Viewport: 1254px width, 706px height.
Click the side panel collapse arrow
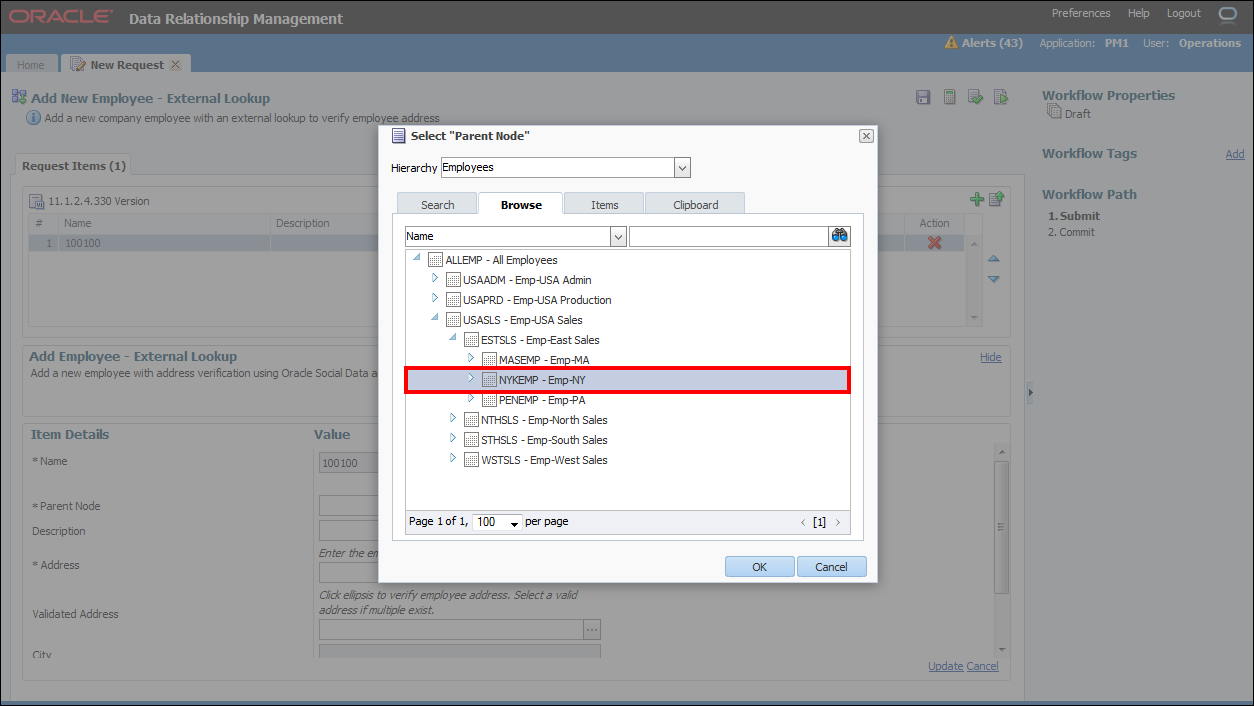pos(1029,394)
